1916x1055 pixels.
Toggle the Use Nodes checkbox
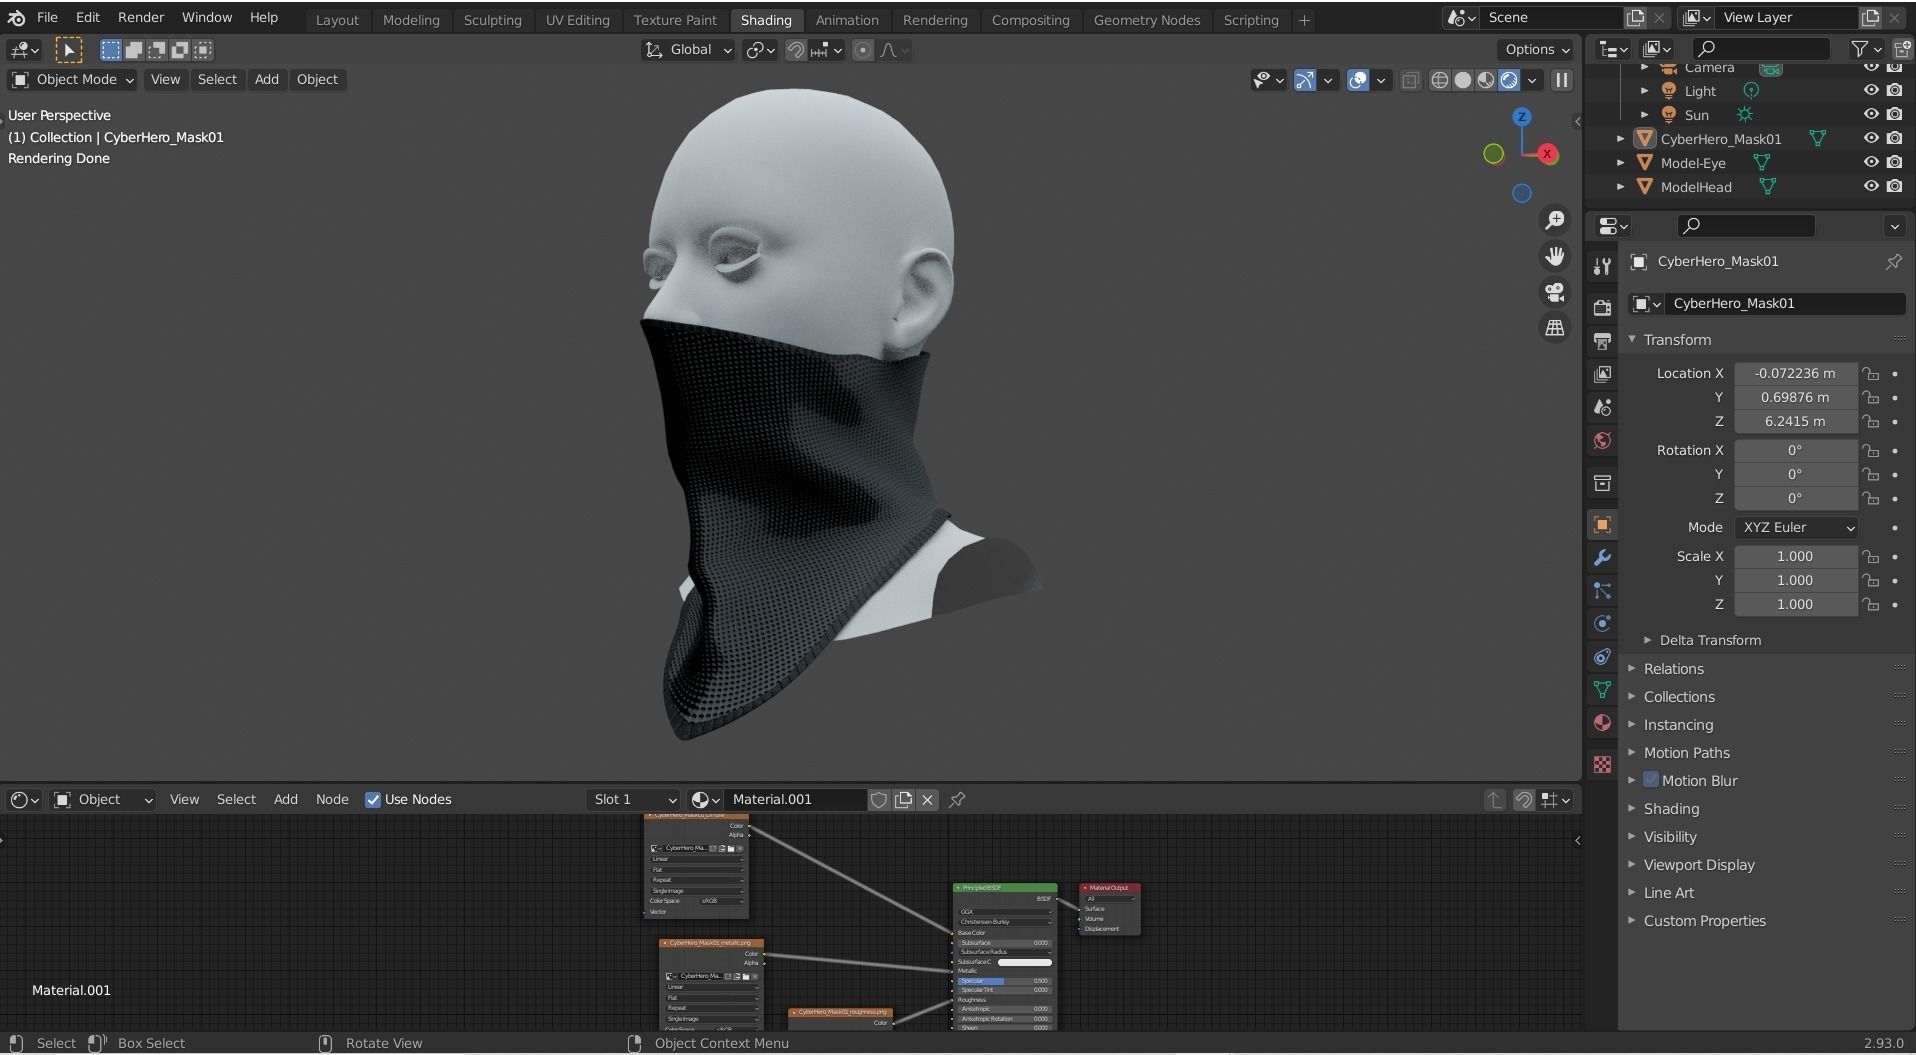point(373,799)
